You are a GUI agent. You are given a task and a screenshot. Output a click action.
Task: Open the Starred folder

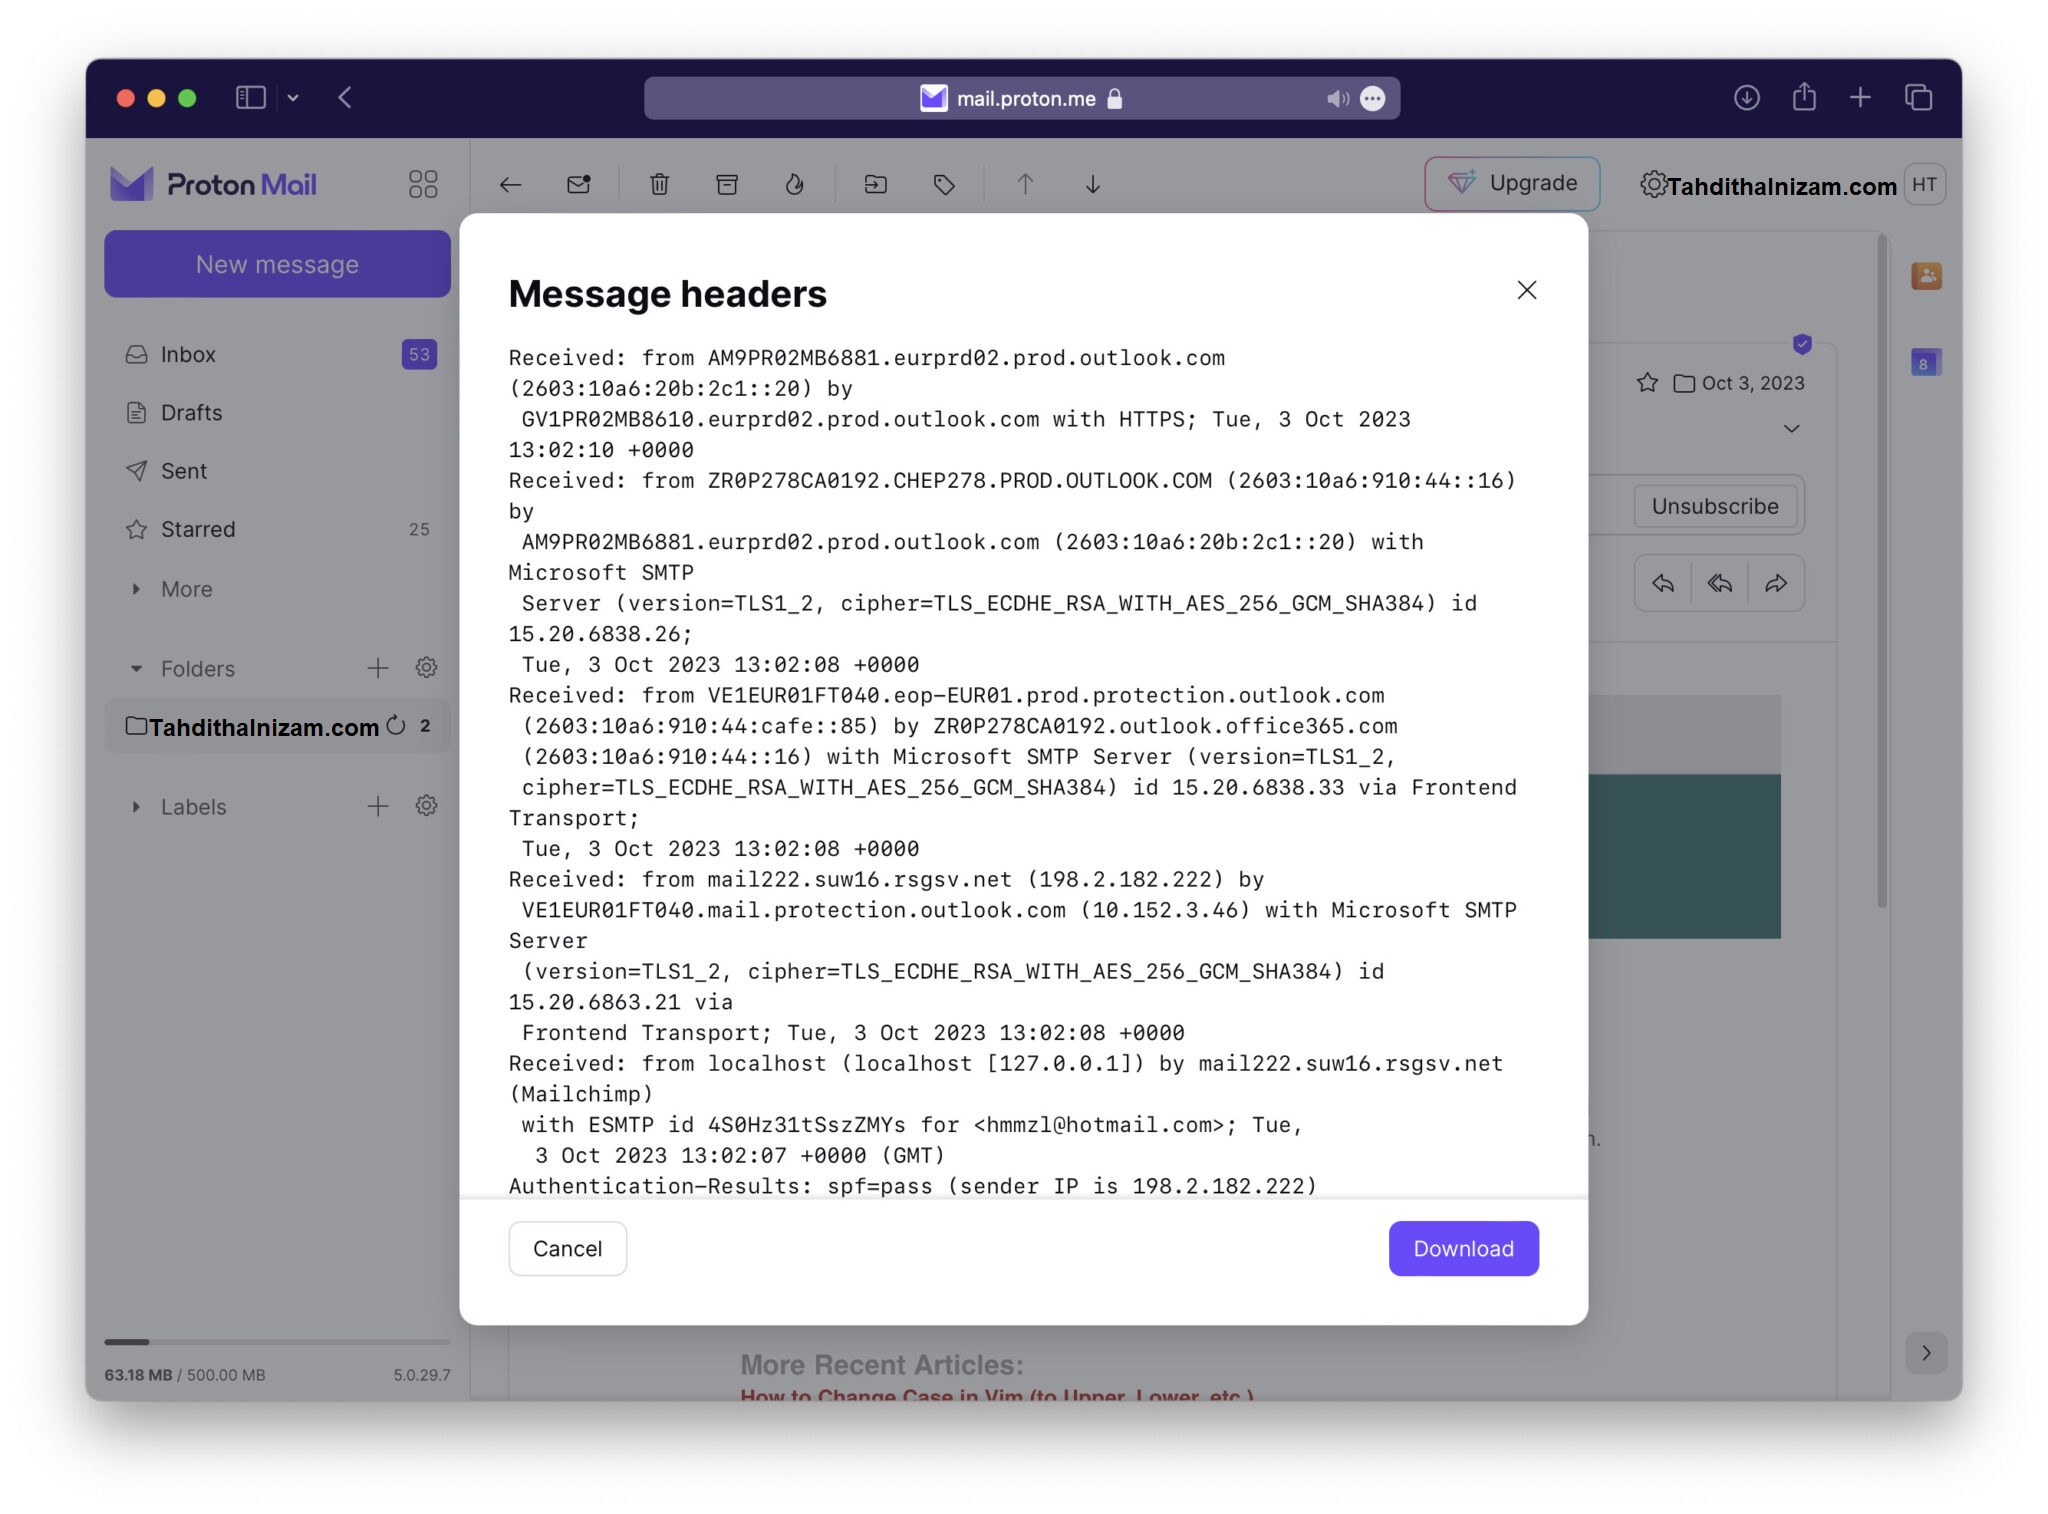click(277, 529)
